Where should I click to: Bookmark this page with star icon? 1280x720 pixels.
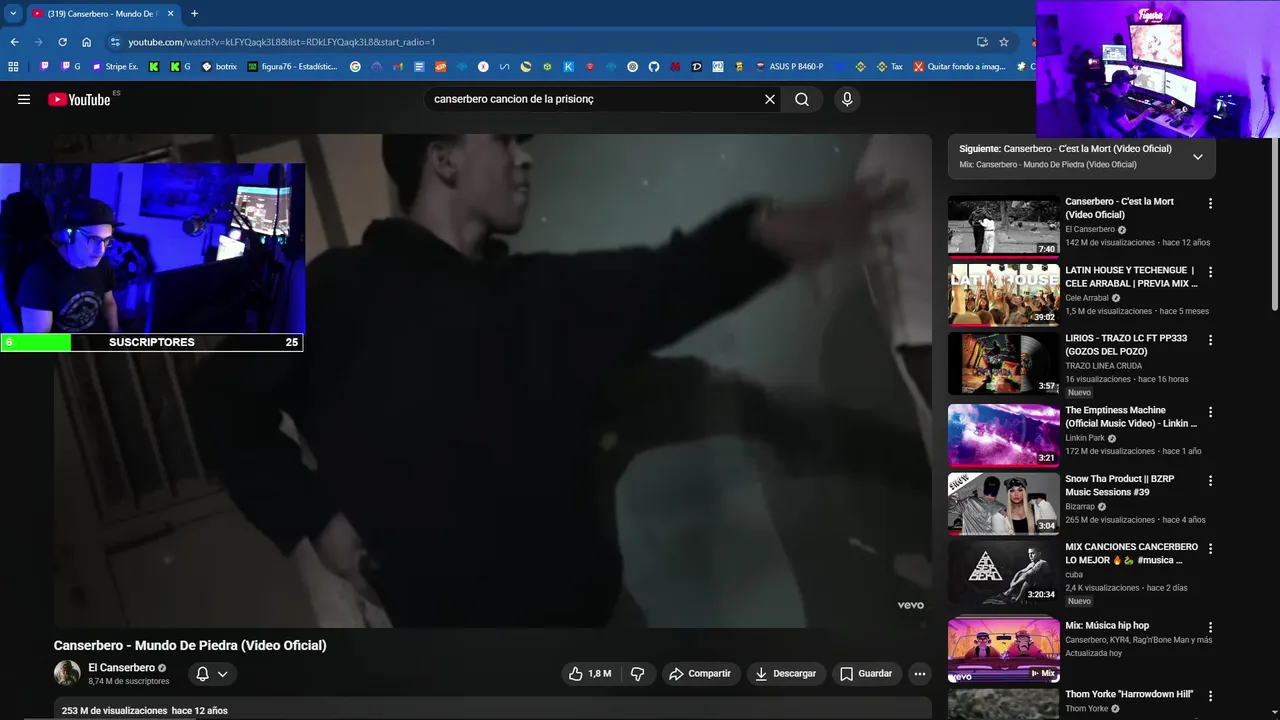click(x=1004, y=42)
